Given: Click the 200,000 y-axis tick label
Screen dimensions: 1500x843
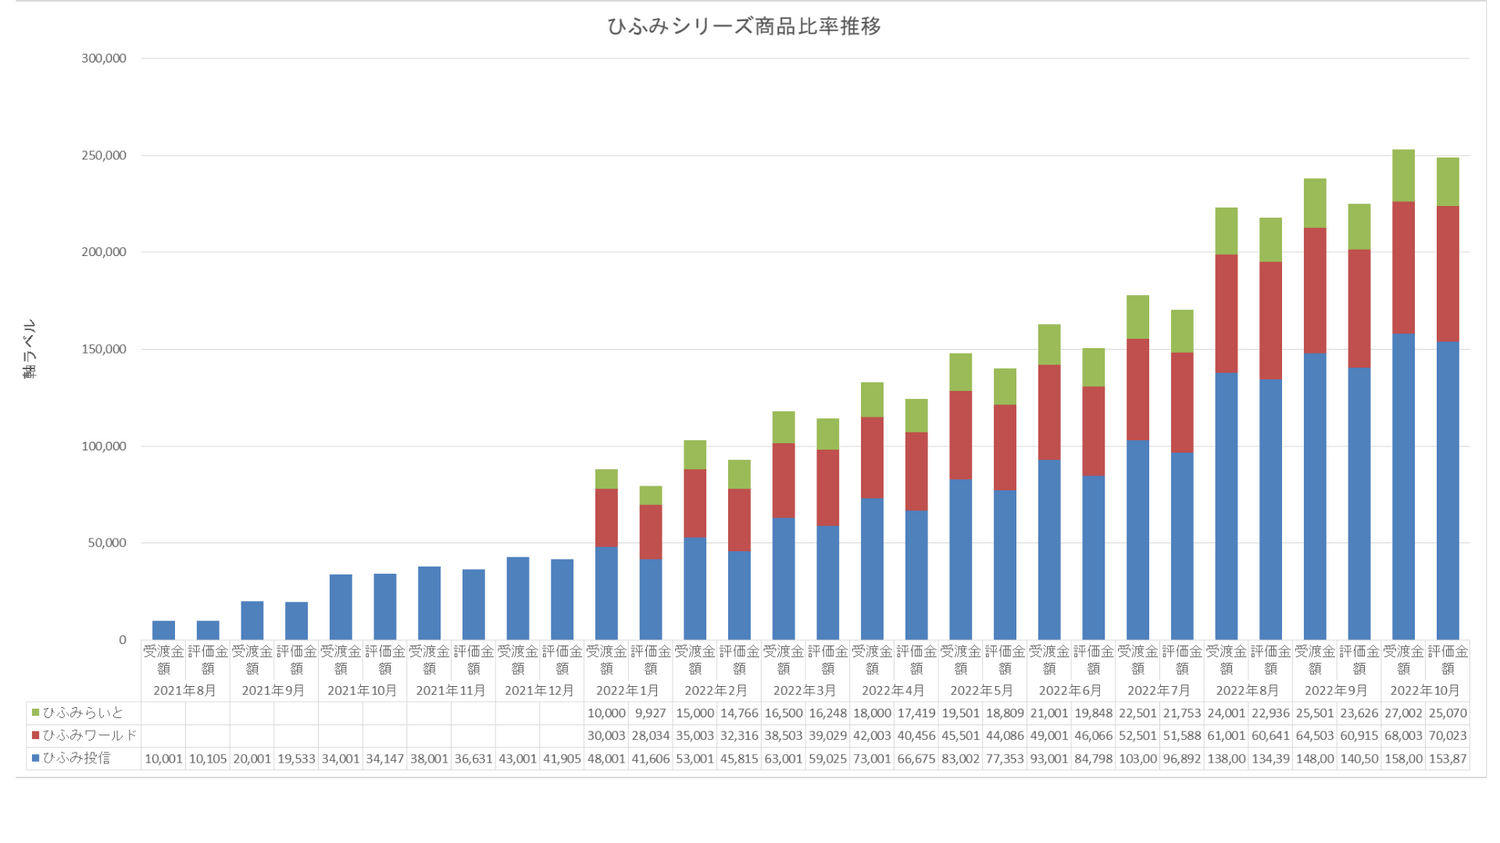Looking at the screenshot, I should 103,252.
